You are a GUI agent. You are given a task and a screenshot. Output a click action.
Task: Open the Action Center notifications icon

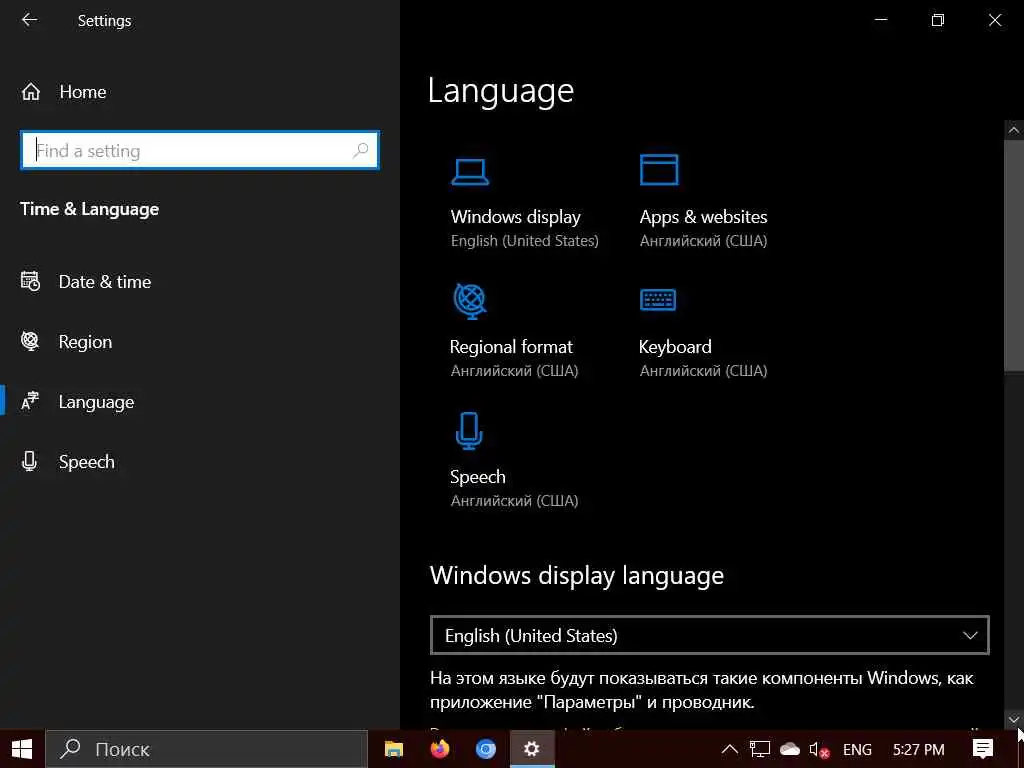pos(983,749)
